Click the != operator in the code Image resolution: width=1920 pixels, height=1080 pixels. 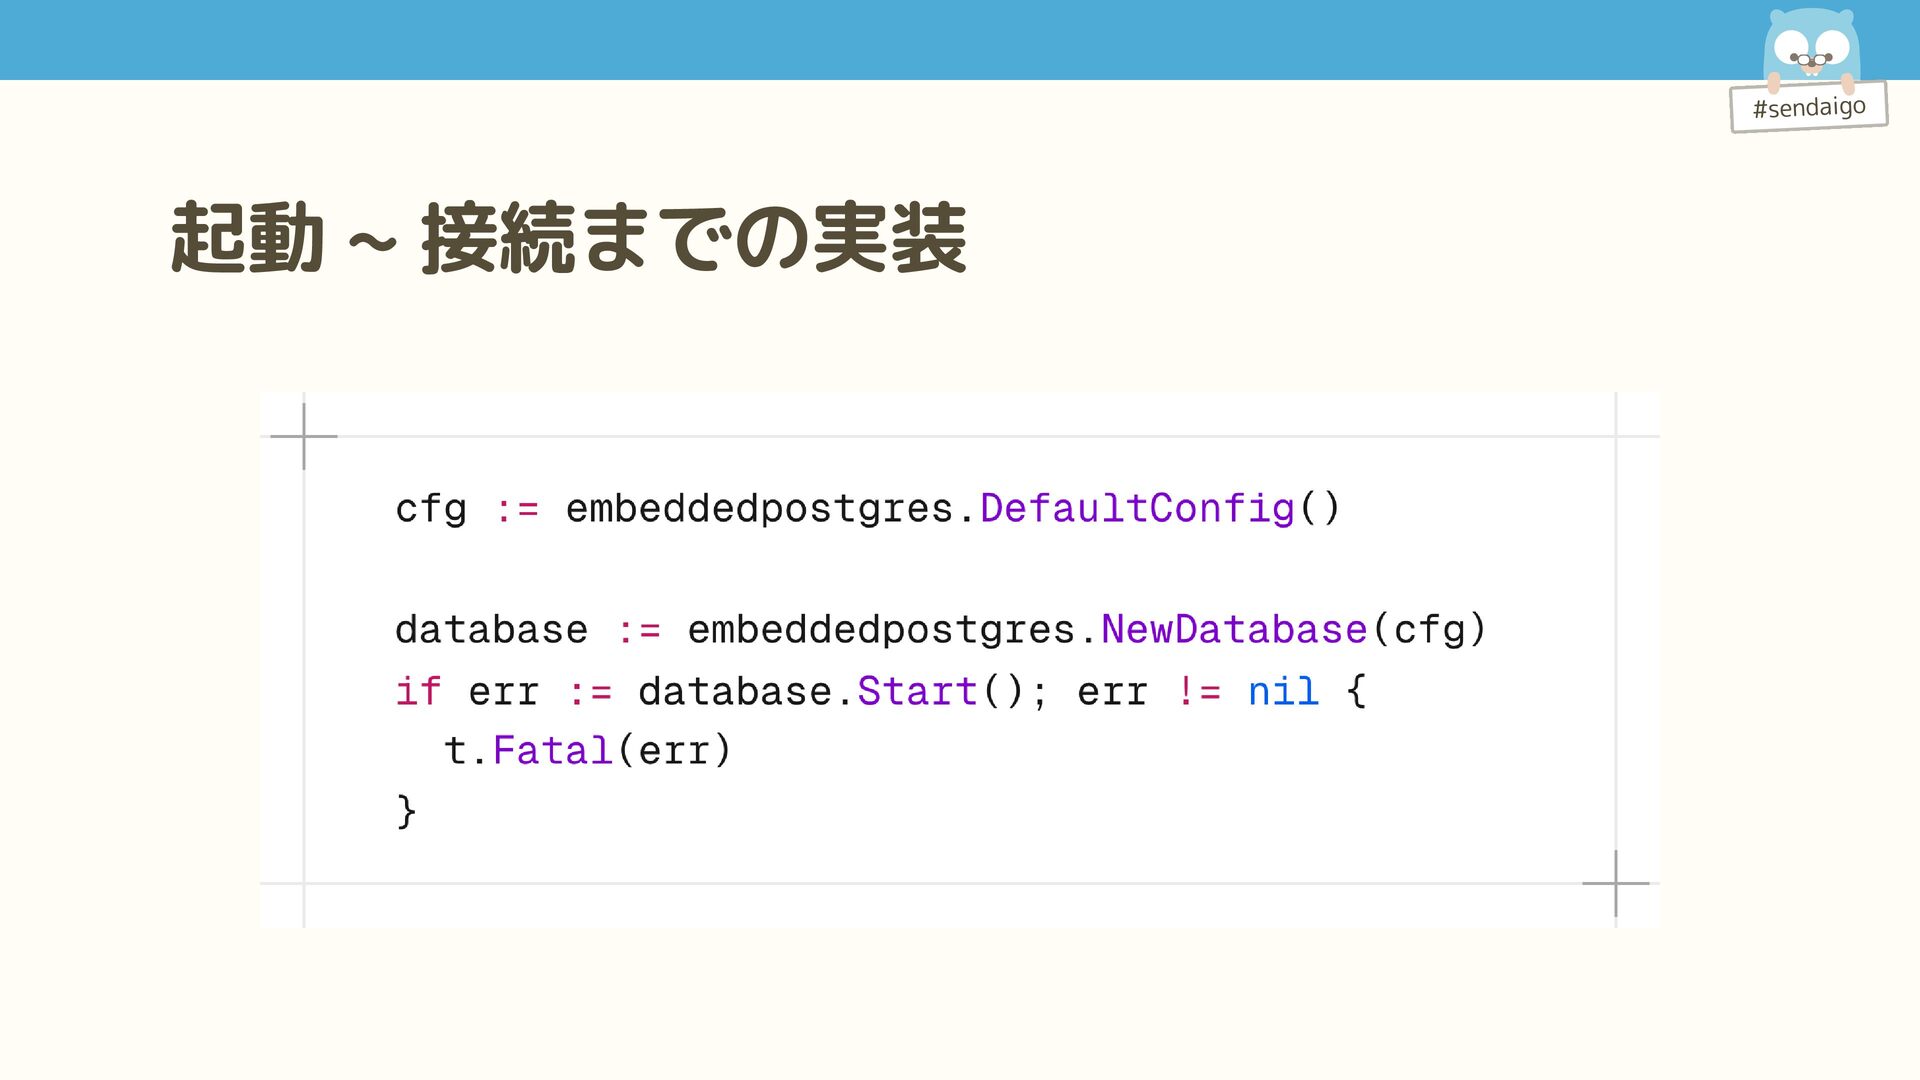click(1198, 691)
